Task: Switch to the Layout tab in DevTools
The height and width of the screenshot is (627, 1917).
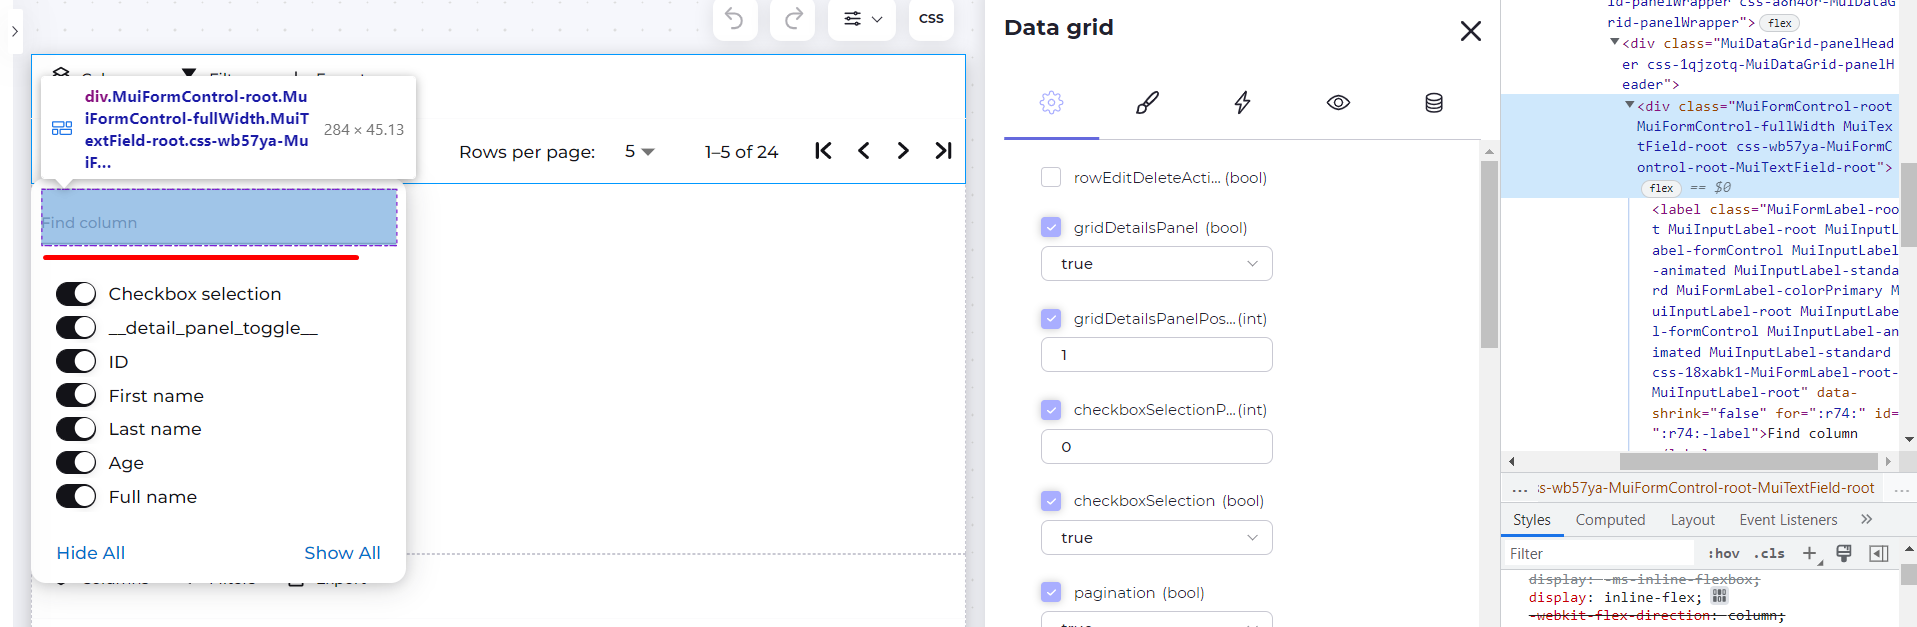Action: [x=1692, y=520]
